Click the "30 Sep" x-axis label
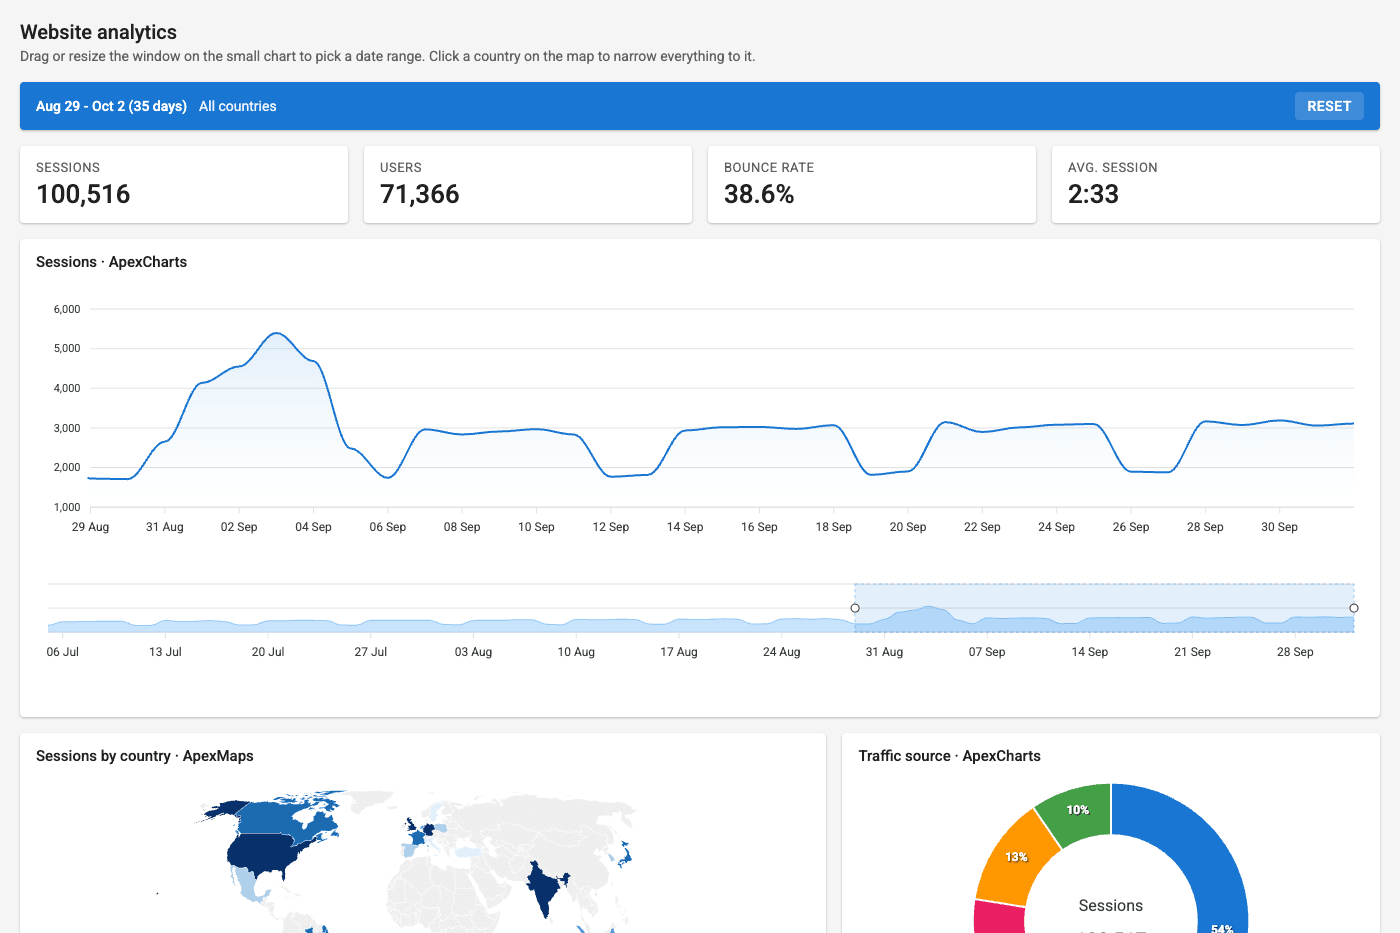This screenshot has height=933, width=1400. pyautogui.click(x=1279, y=527)
